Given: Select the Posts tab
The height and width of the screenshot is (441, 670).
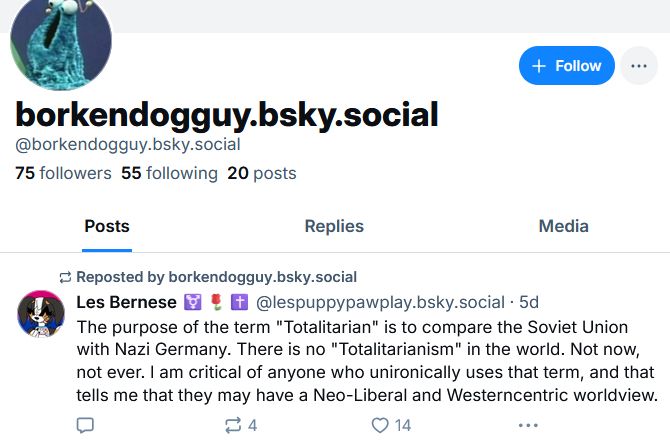Looking at the screenshot, I should coord(106,226).
